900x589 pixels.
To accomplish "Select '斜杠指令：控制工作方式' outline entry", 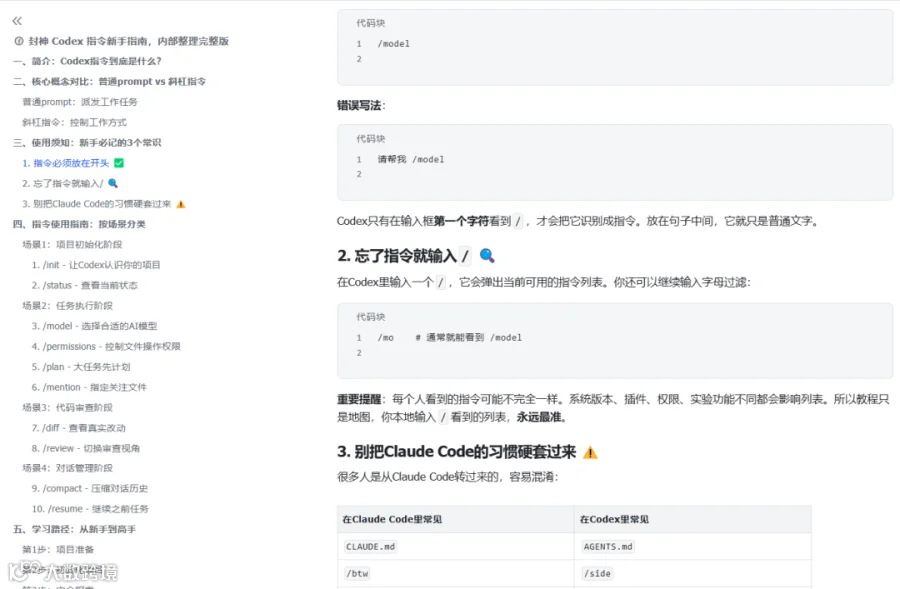I will [x=75, y=122].
